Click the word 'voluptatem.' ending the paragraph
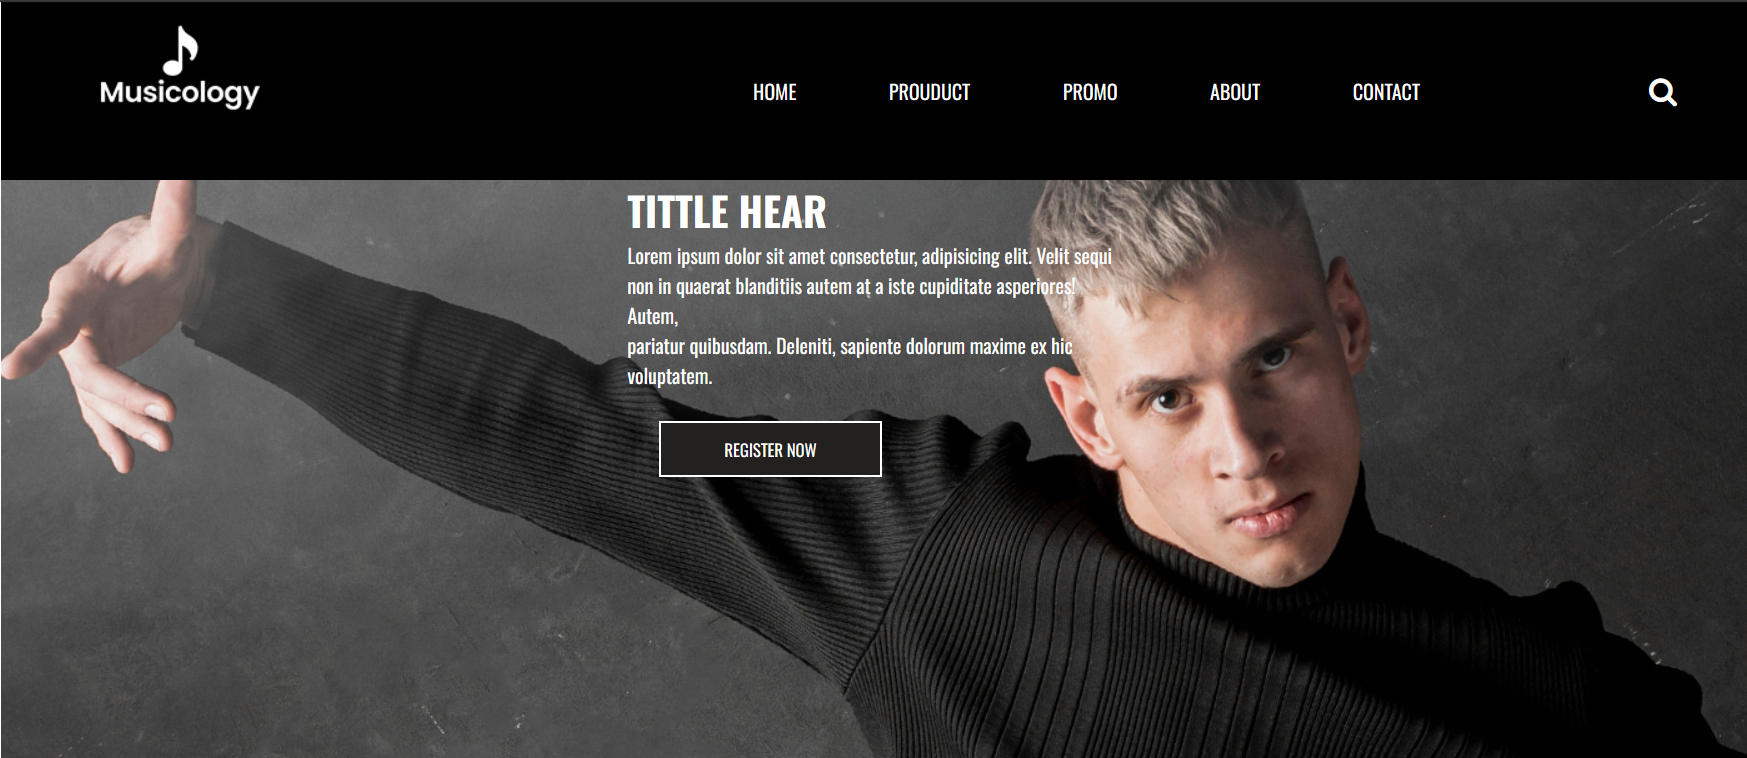The width and height of the screenshot is (1747, 758). [x=669, y=377]
